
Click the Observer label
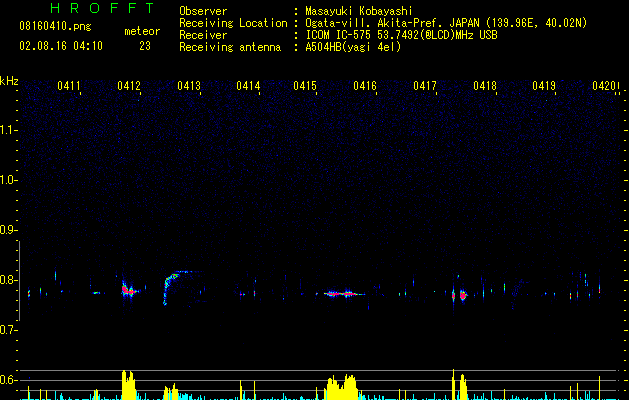point(203,11)
